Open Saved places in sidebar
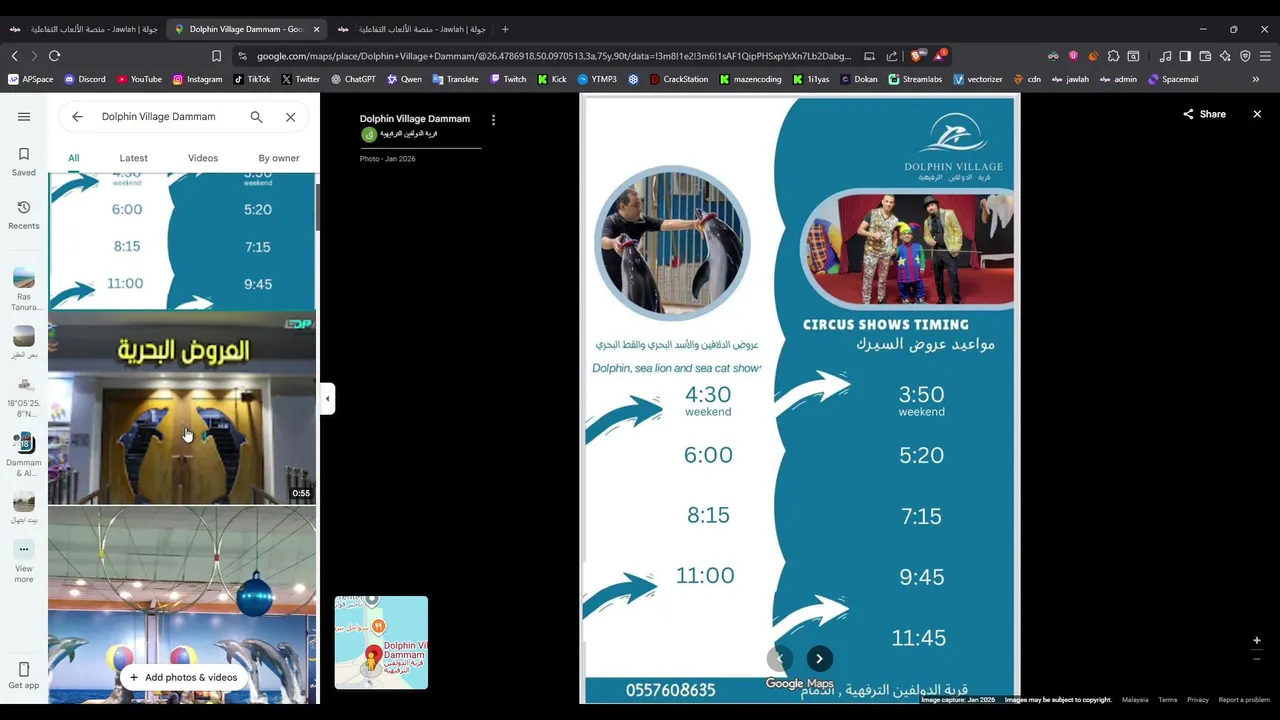 pos(24,161)
